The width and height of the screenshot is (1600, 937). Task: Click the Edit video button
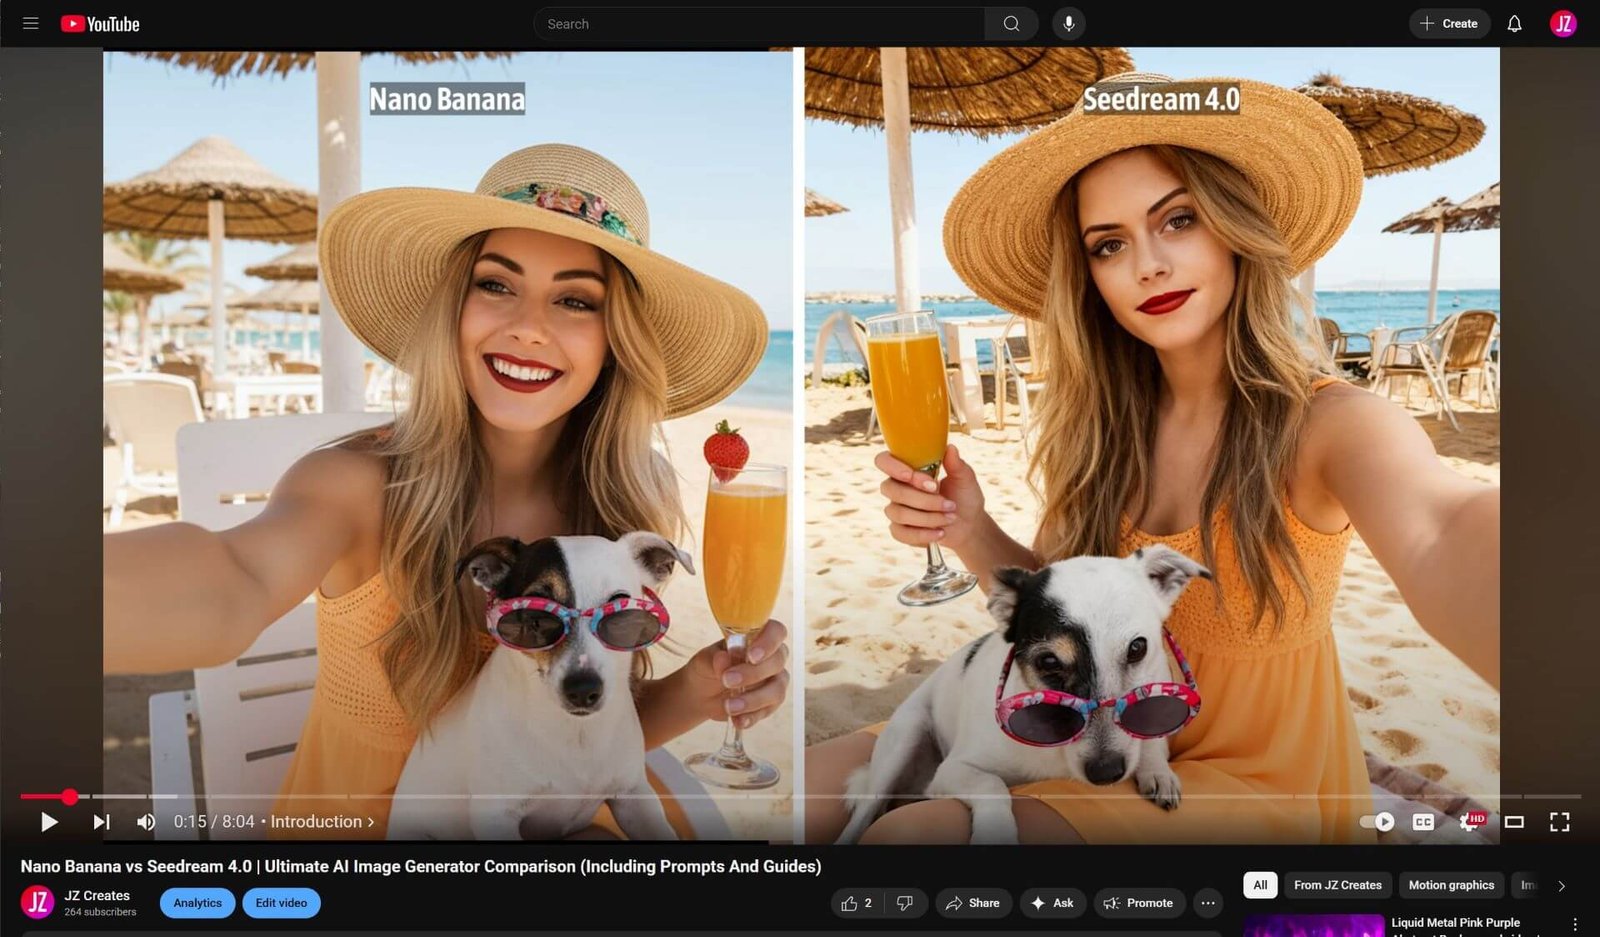[281, 903]
